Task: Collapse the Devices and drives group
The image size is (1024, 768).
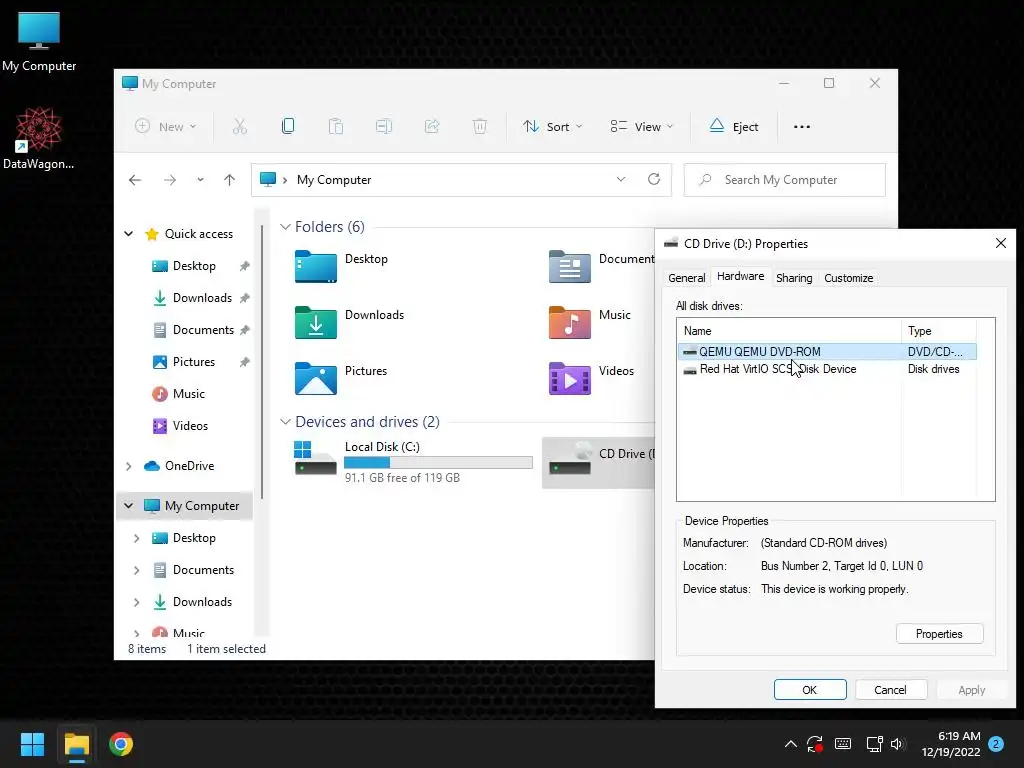Action: click(285, 422)
